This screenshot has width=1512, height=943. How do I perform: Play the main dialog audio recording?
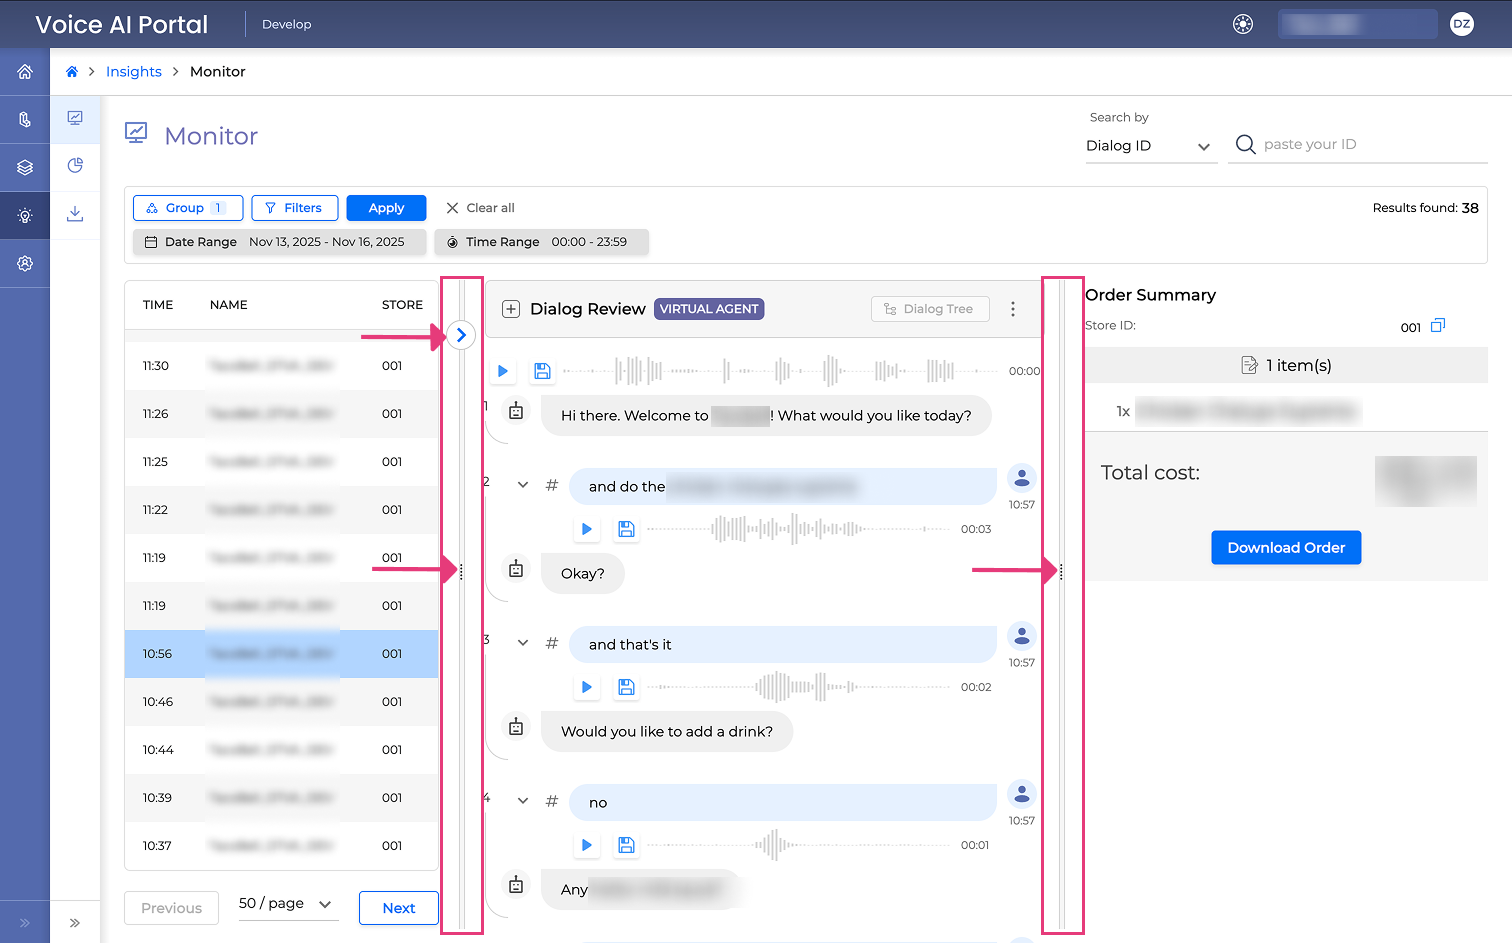[x=503, y=371]
